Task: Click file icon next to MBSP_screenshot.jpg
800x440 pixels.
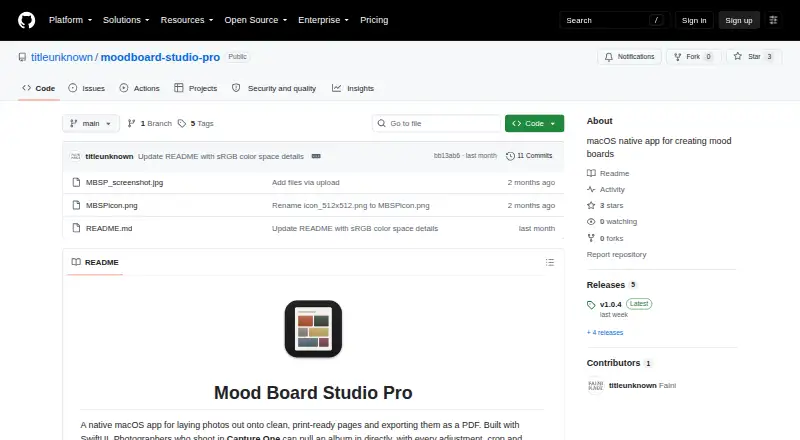Action: coord(77,182)
